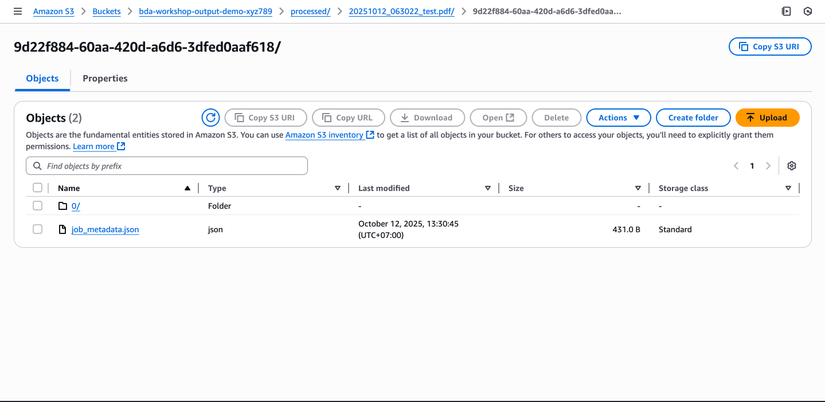Click the Delete button
825x402 pixels.
pyautogui.click(x=557, y=118)
